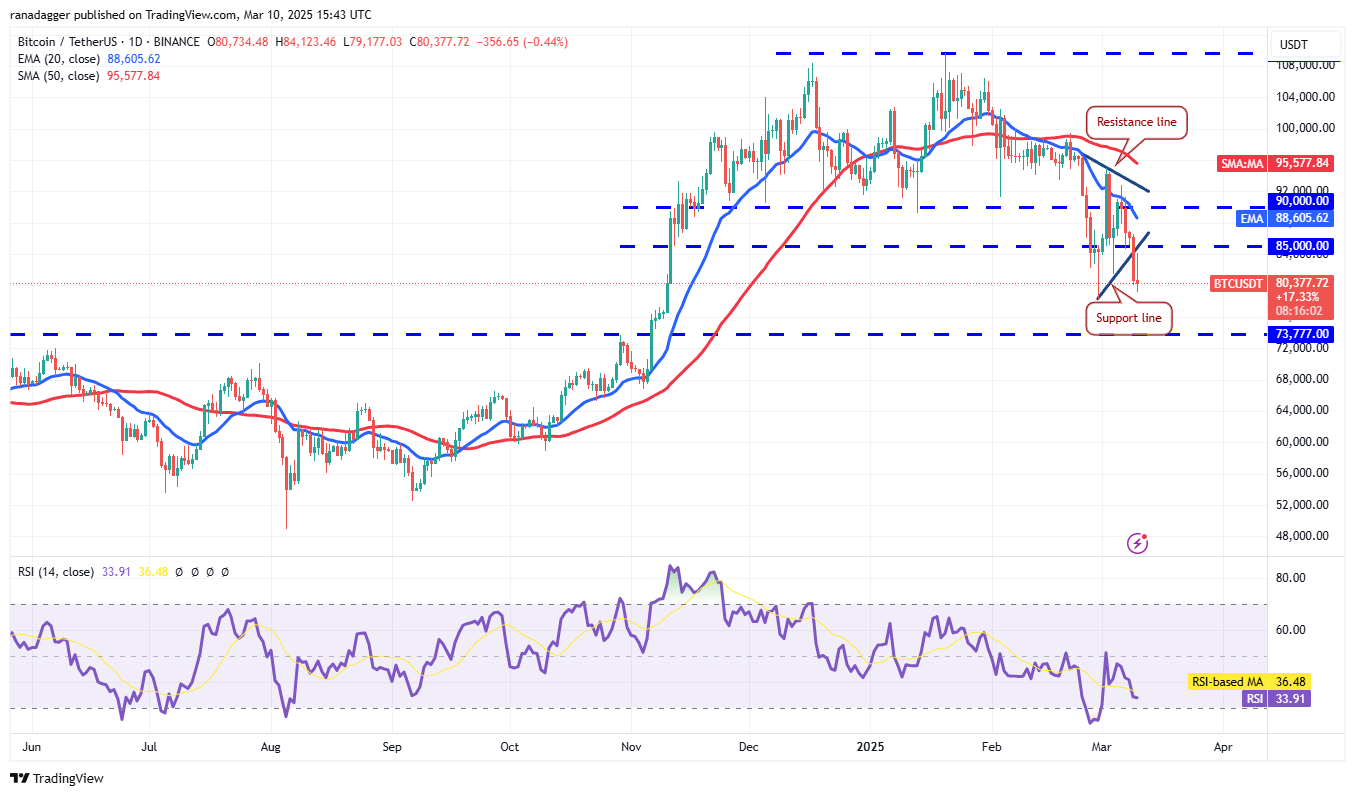Image resolution: width=1355 pixels, height=796 pixels.
Task: Click the 90,000.00 level price label
Action: pos(1300,202)
